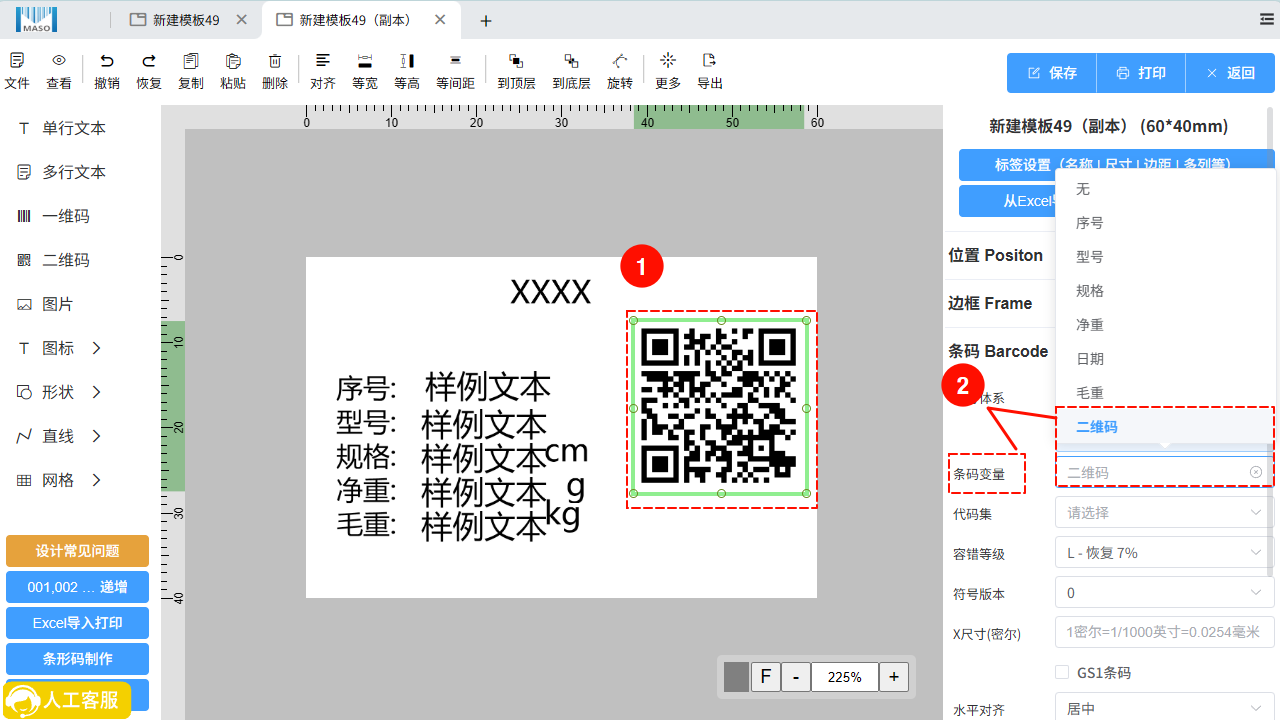This screenshot has width=1280, height=720.
Task: Open the 符号版本 dropdown
Action: 1165,592
